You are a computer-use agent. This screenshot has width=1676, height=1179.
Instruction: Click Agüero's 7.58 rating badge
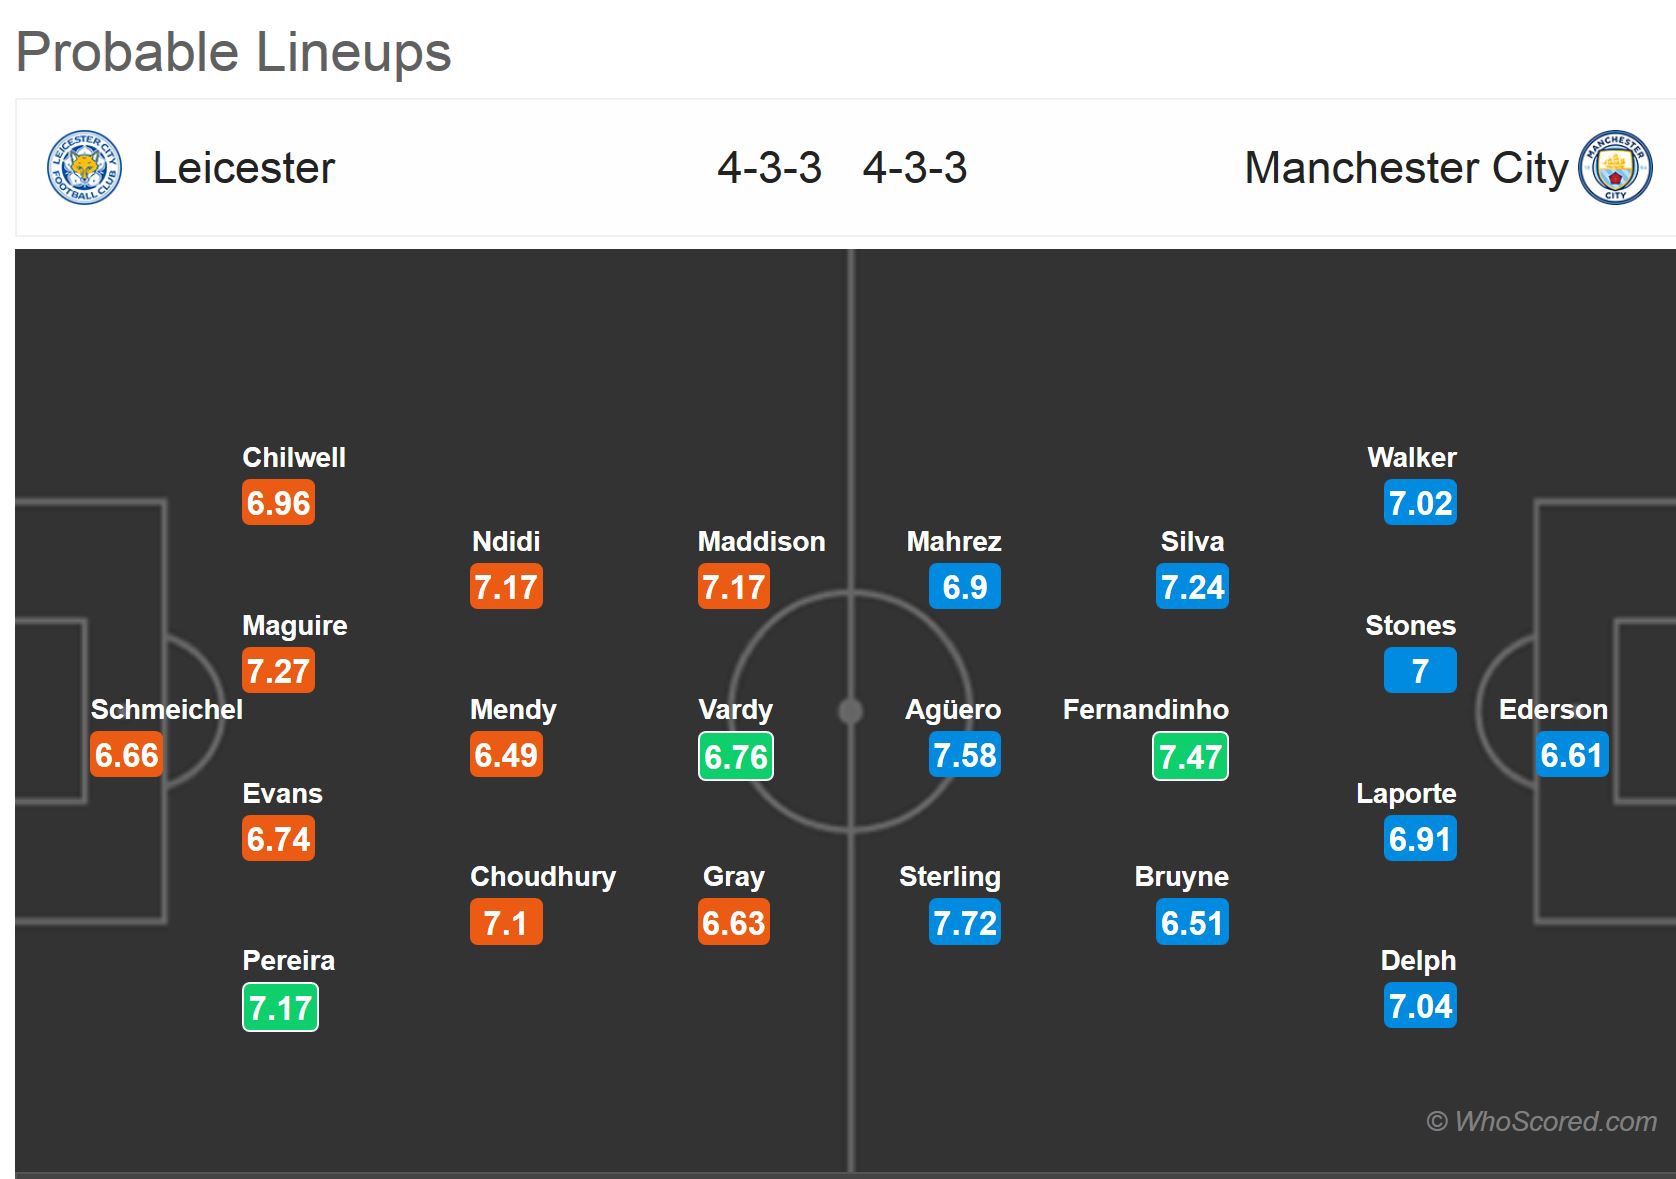[x=964, y=755]
